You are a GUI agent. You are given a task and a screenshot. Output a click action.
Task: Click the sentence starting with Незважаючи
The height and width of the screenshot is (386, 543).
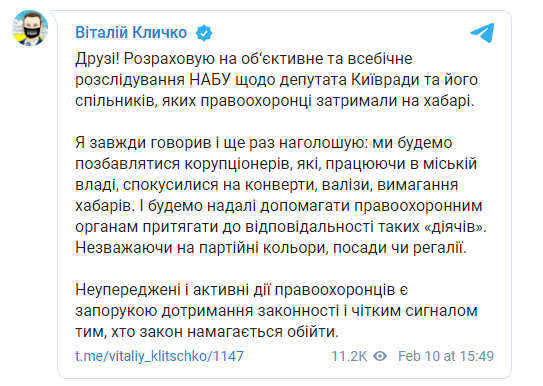tap(271, 248)
